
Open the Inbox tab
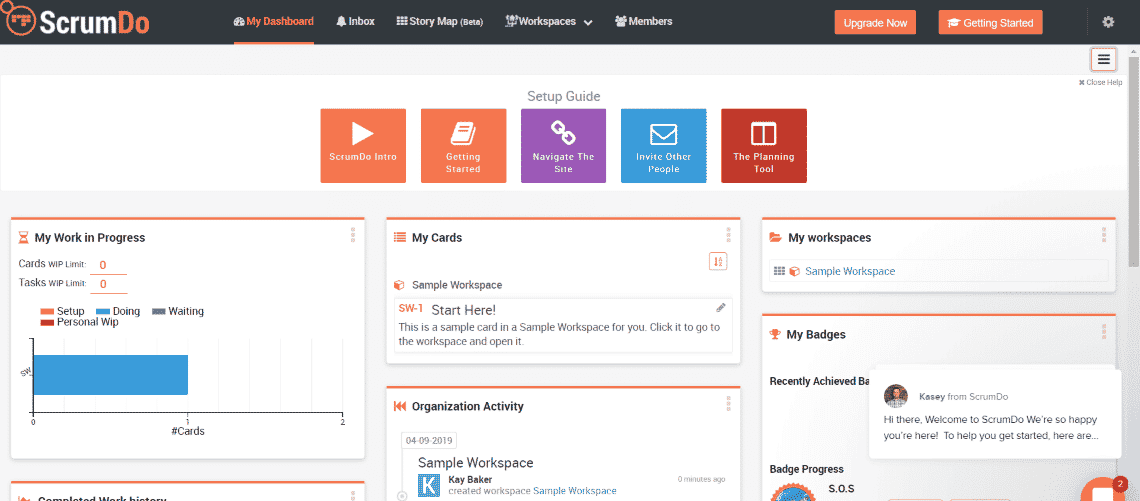pos(356,22)
